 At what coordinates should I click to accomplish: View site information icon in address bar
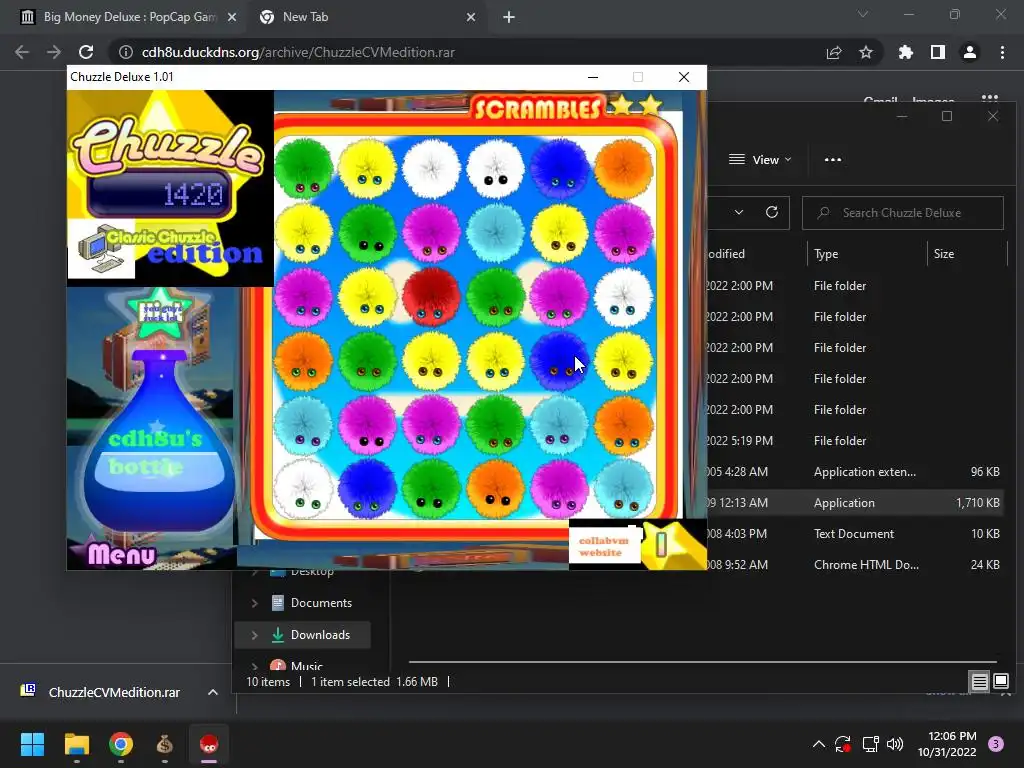[125, 52]
